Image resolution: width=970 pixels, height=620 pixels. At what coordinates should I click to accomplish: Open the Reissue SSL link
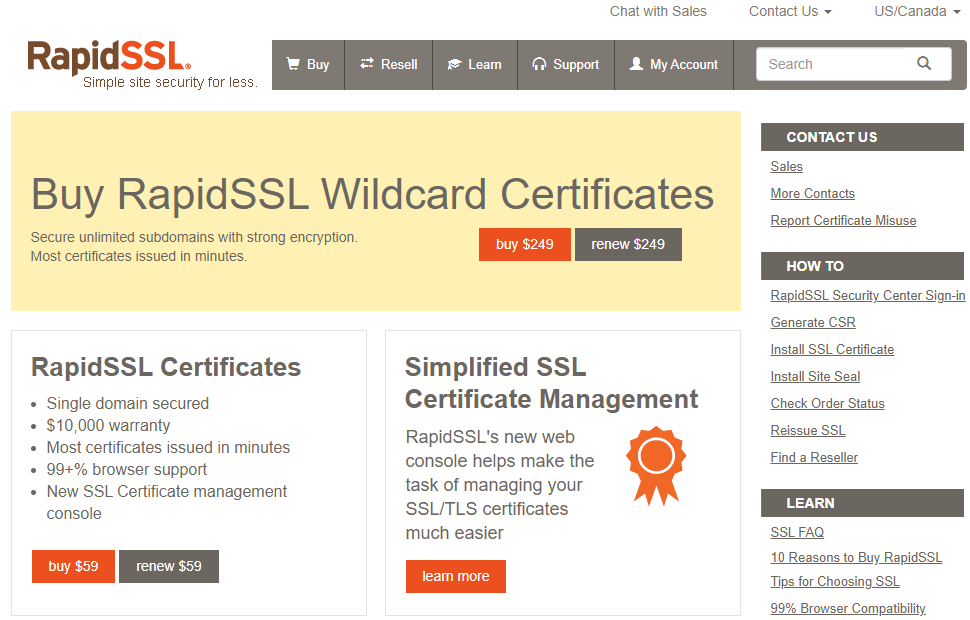pyautogui.click(x=807, y=431)
